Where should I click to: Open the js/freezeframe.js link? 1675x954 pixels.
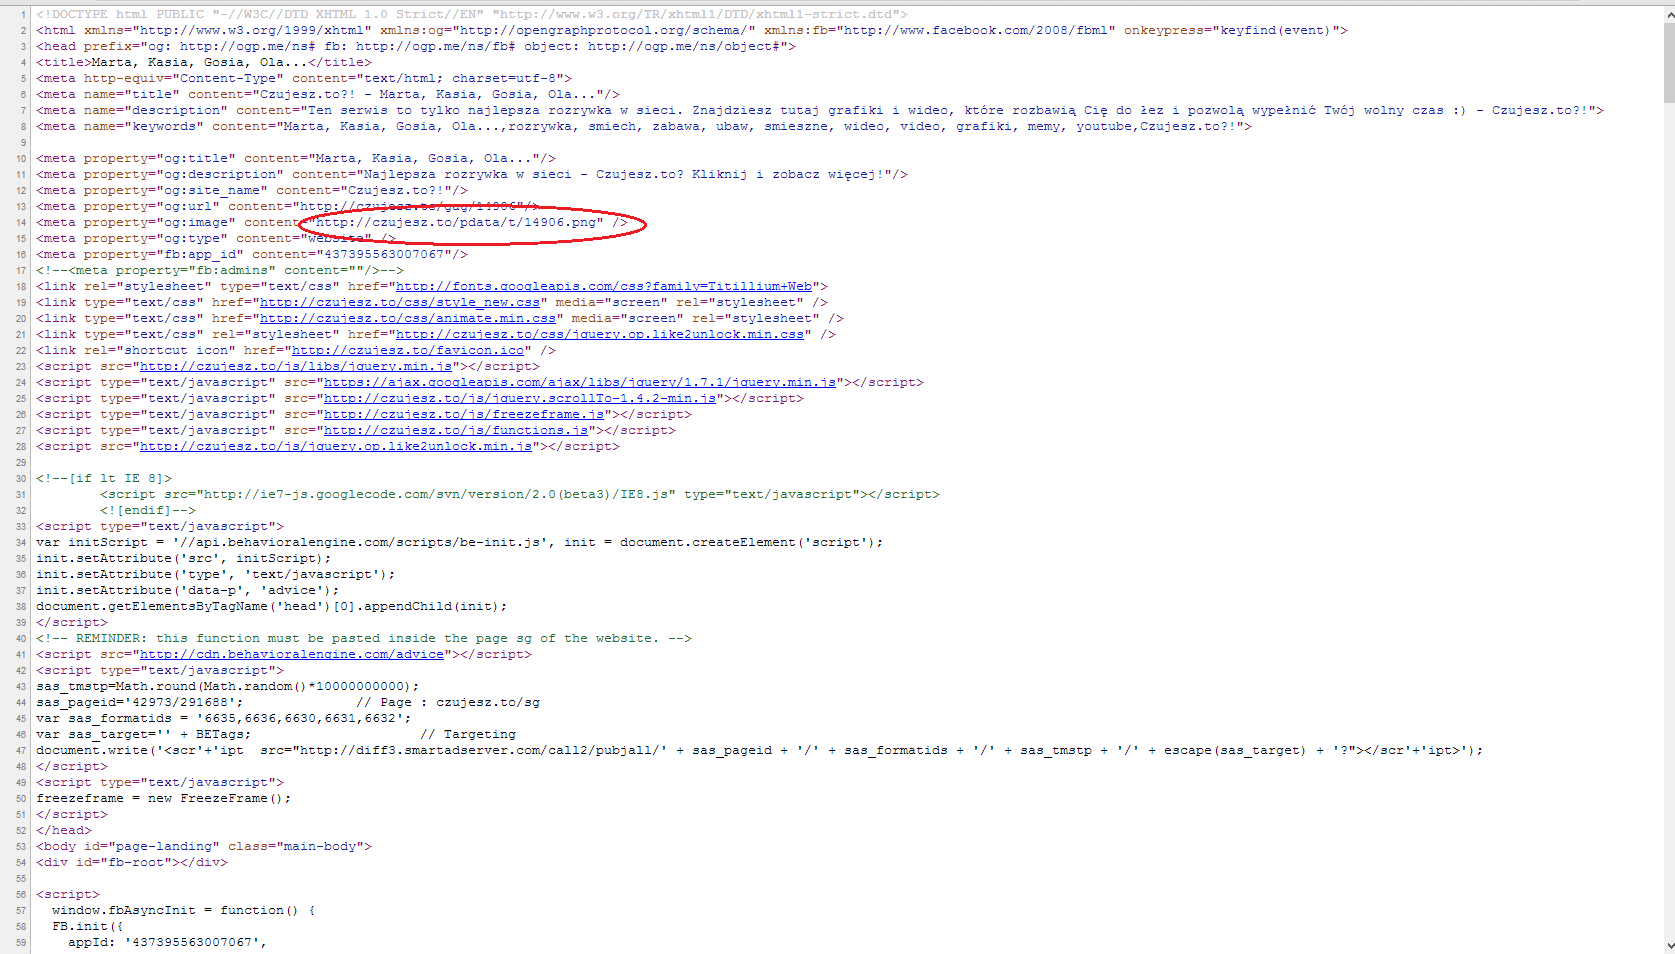pyautogui.click(x=464, y=414)
